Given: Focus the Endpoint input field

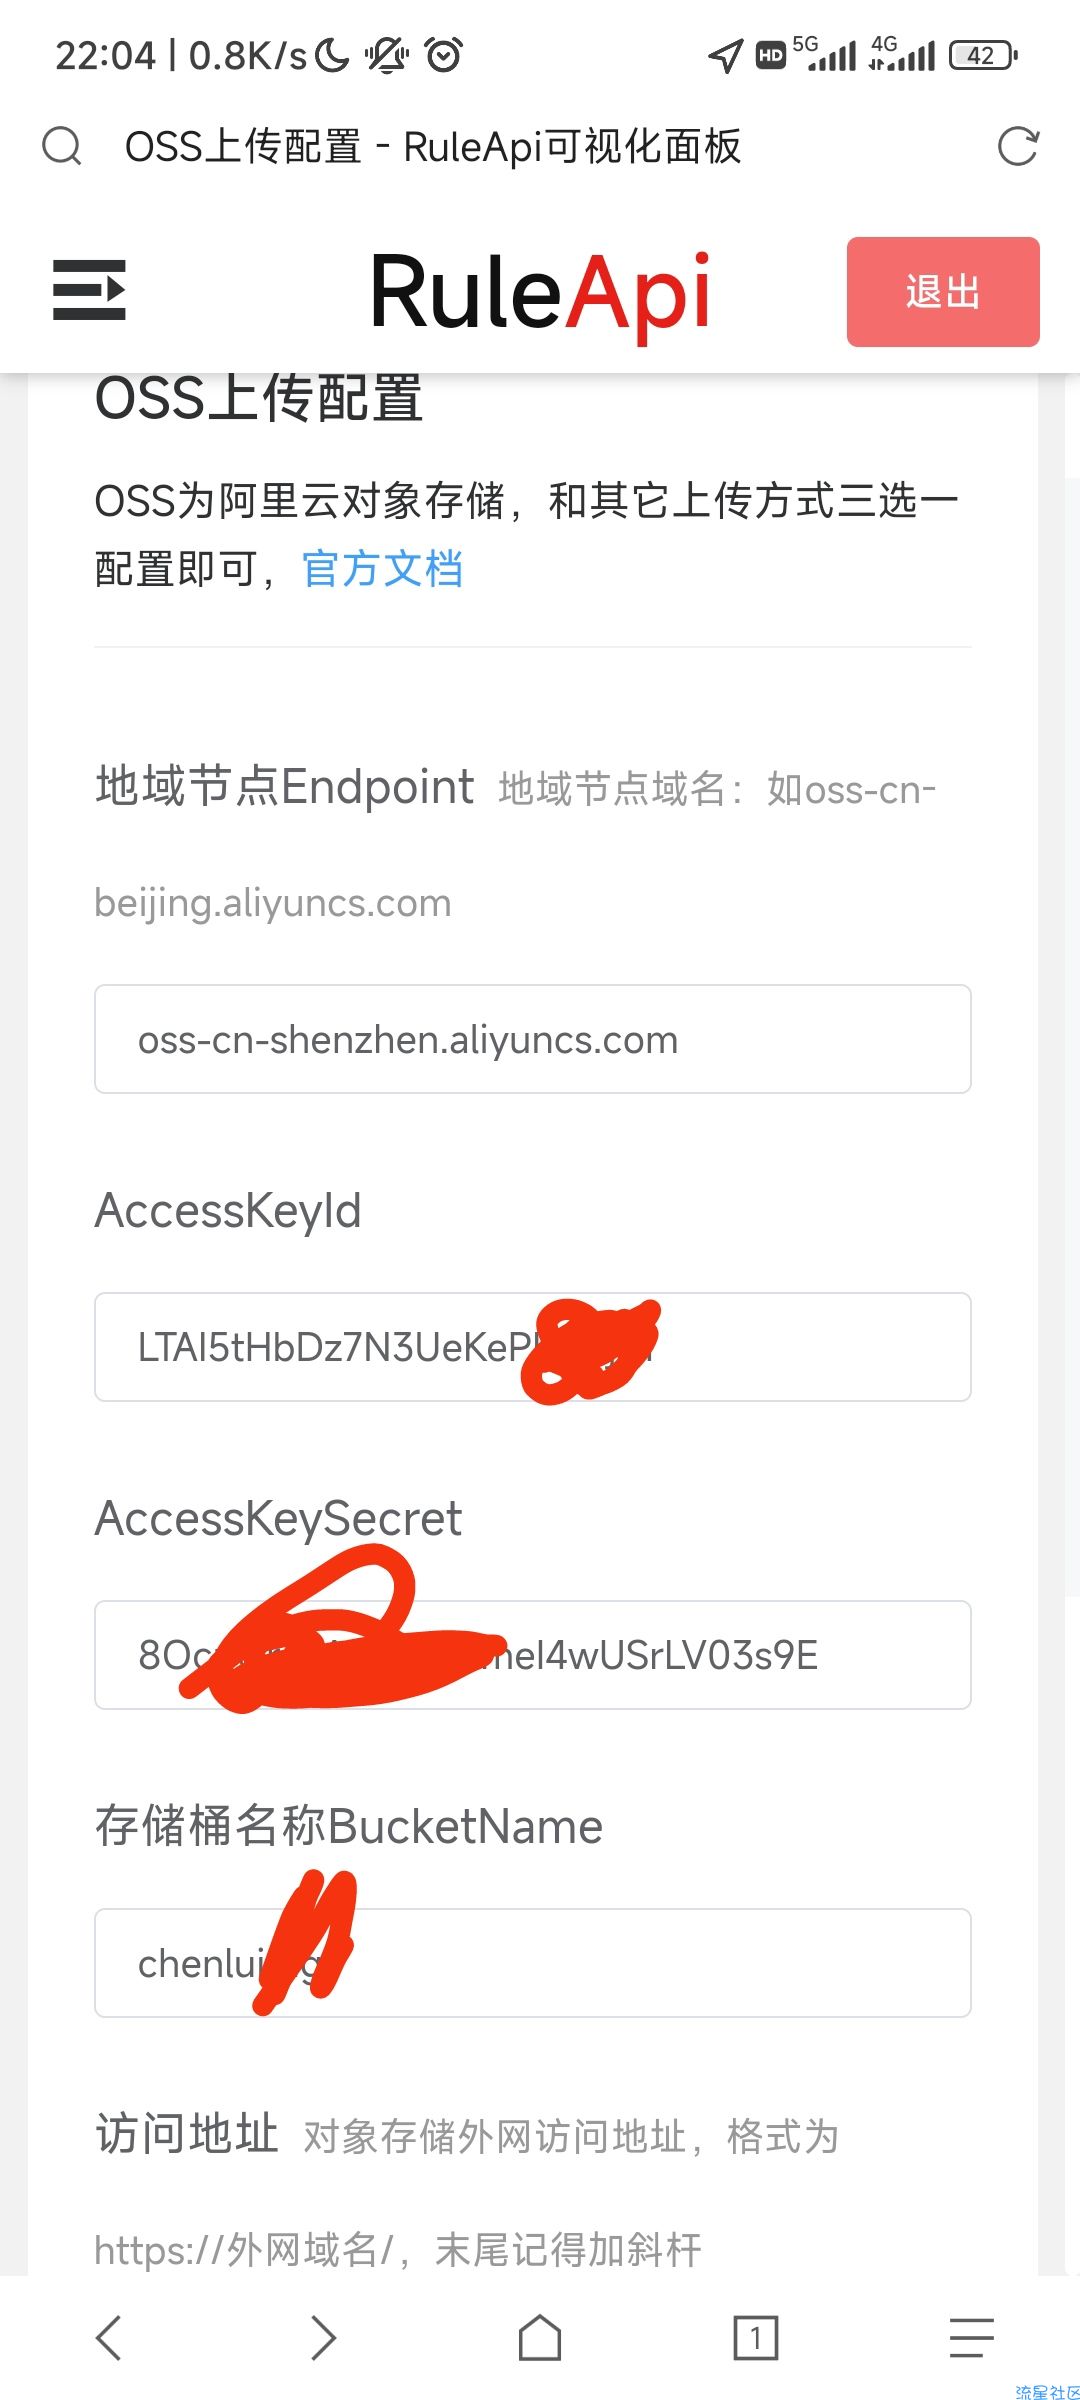Looking at the screenshot, I should 533,1039.
